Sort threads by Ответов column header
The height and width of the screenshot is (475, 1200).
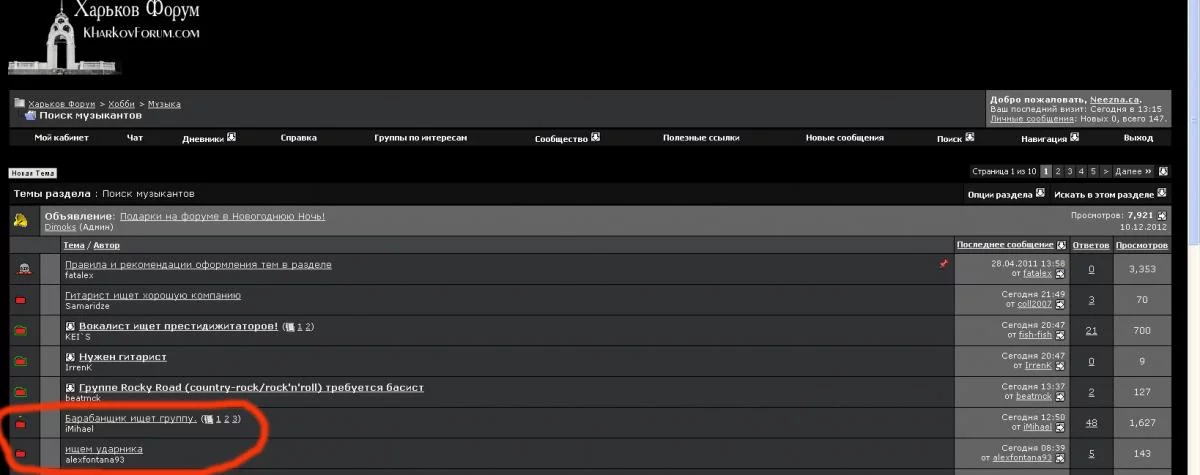click(x=1091, y=245)
